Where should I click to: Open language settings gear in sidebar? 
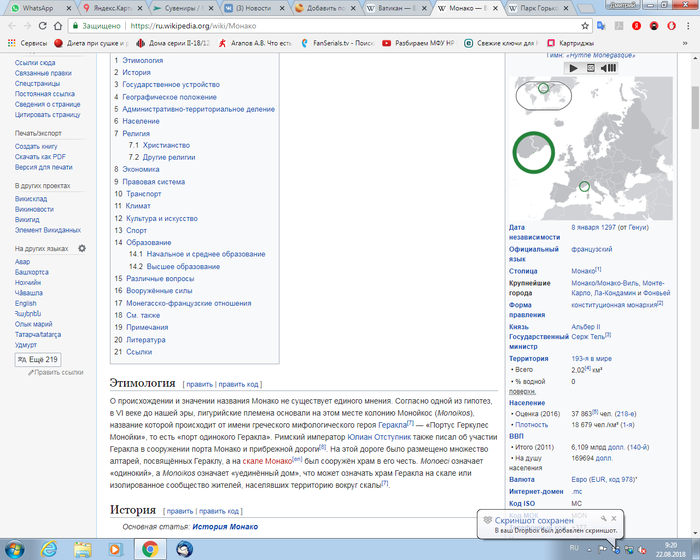click(82, 248)
